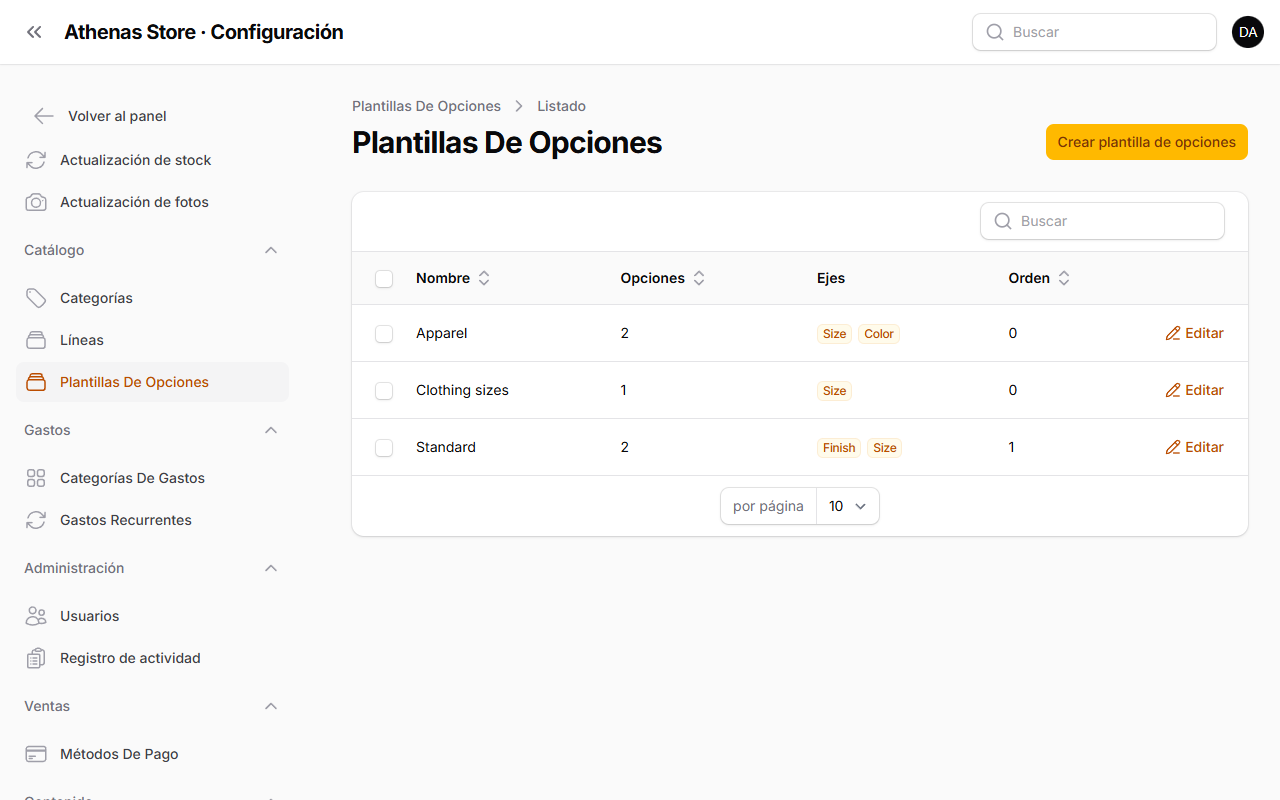Screen dimensions: 1280x800
Task: Click the Color badge in Apparel row
Action: coord(879,334)
